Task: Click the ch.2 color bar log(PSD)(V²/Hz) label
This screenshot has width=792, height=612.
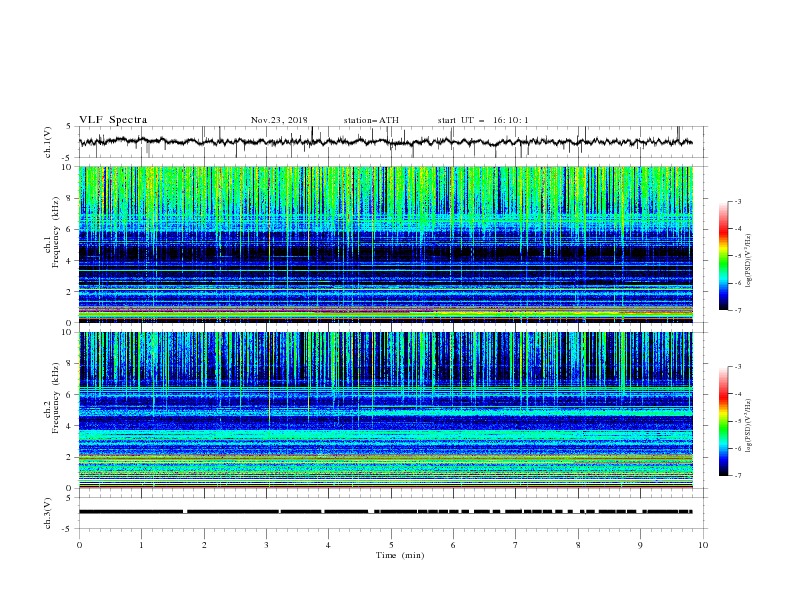Action: tap(748, 425)
